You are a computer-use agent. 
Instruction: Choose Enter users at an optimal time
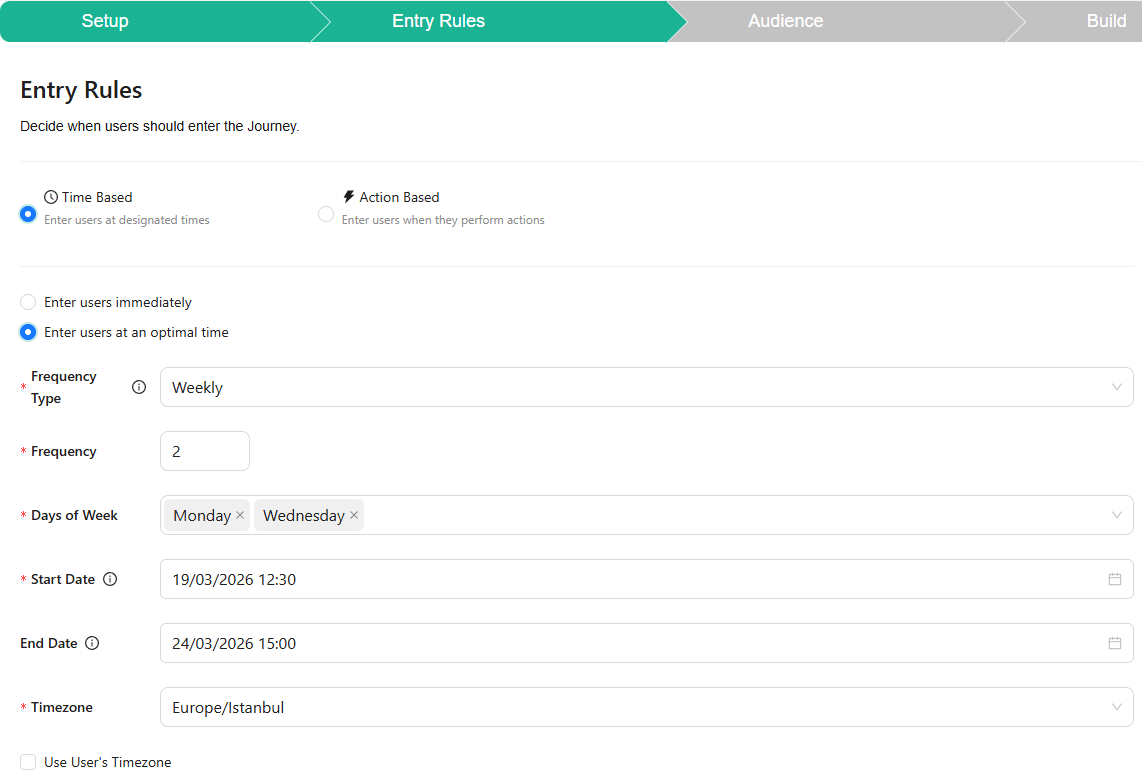pos(28,332)
